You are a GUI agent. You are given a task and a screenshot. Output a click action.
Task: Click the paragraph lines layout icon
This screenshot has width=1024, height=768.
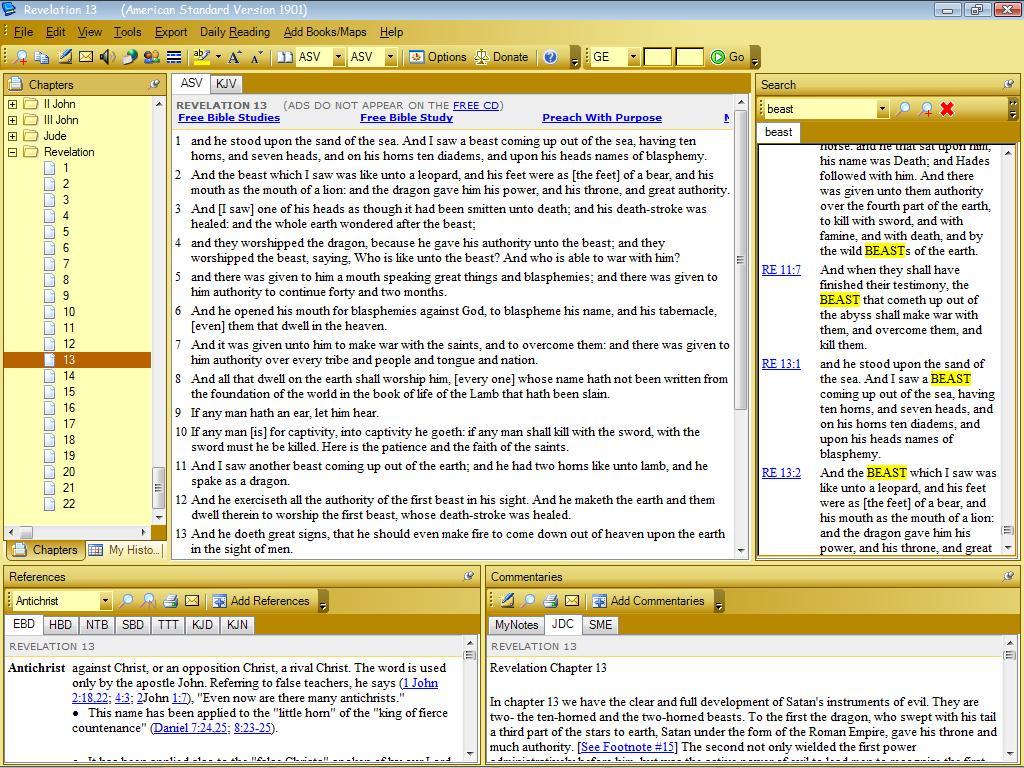coord(174,57)
